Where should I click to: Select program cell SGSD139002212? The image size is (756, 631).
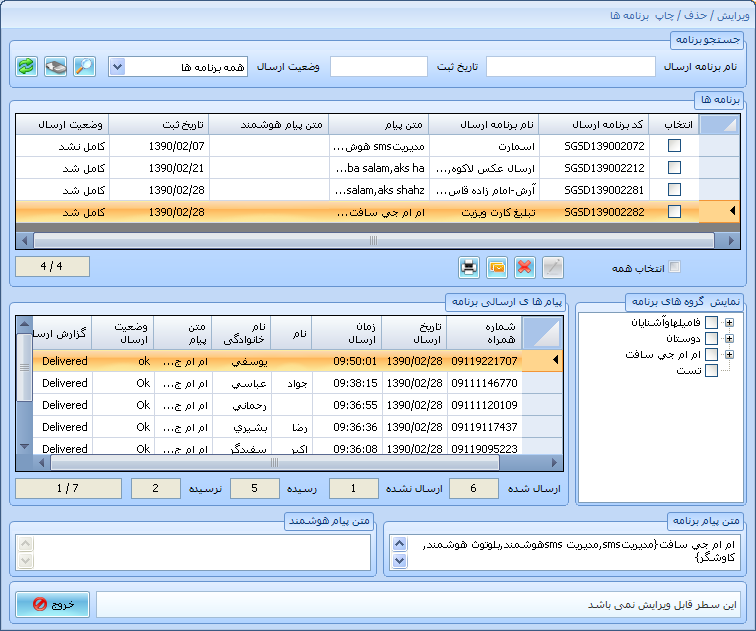click(594, 168)
